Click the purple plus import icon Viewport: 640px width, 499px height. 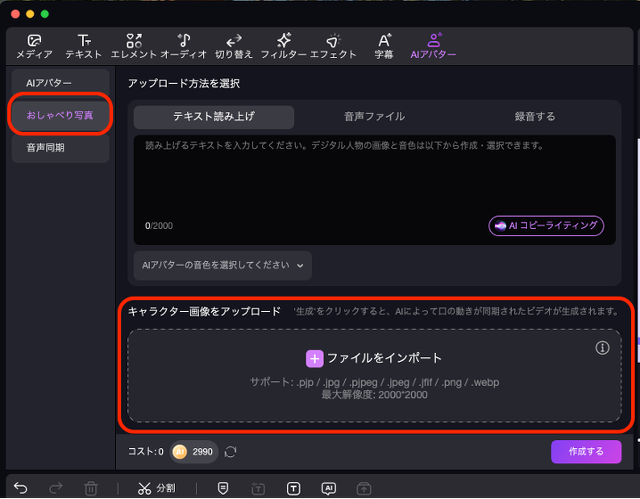click(x=315, y=359)
